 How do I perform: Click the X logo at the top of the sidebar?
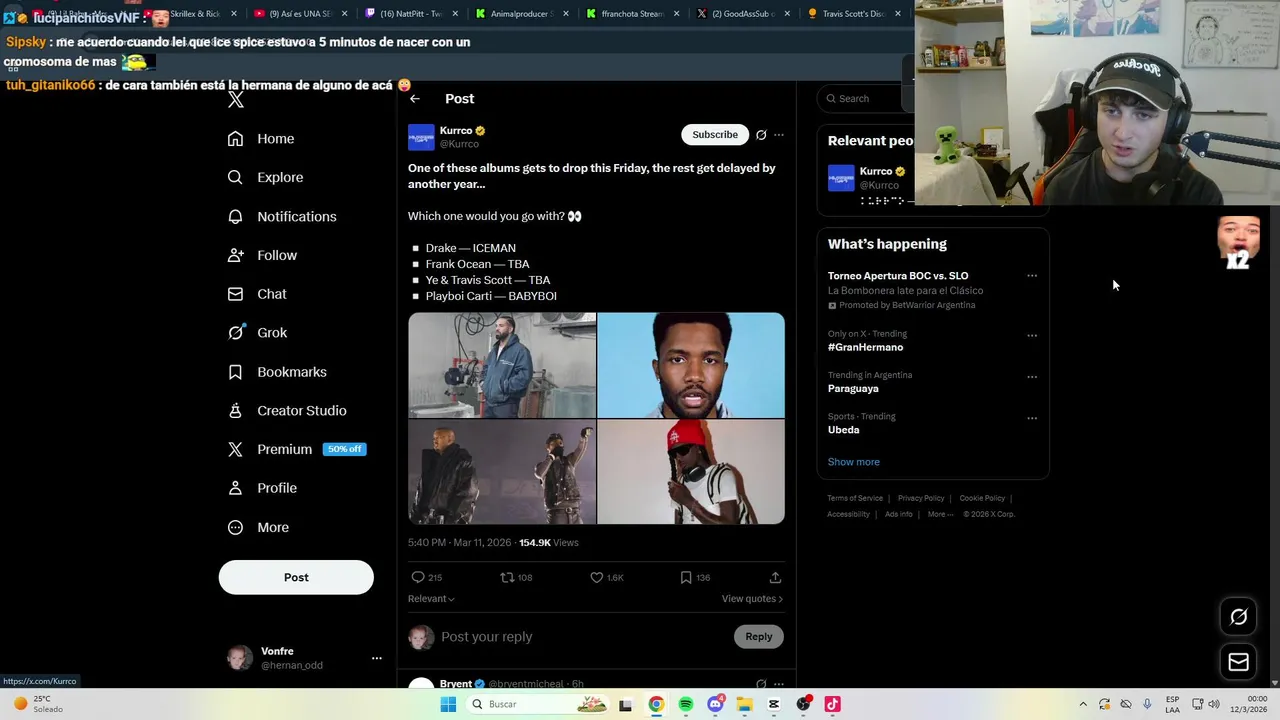236,99
